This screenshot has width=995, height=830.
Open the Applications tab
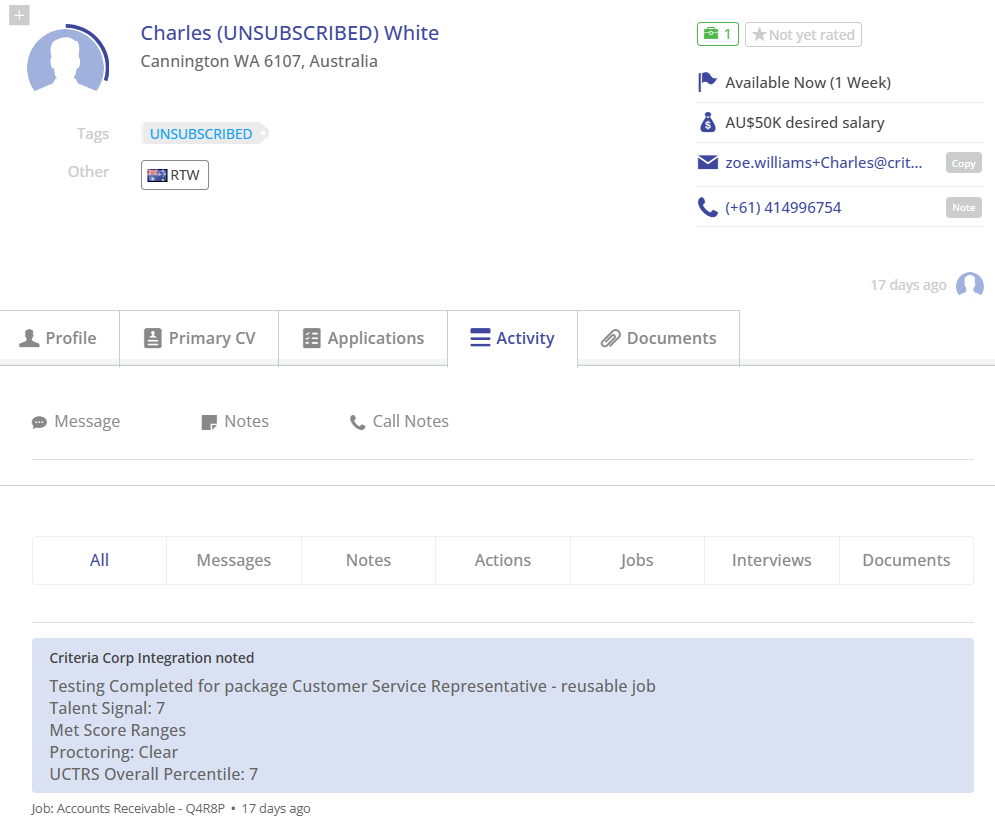click(363, 338)
